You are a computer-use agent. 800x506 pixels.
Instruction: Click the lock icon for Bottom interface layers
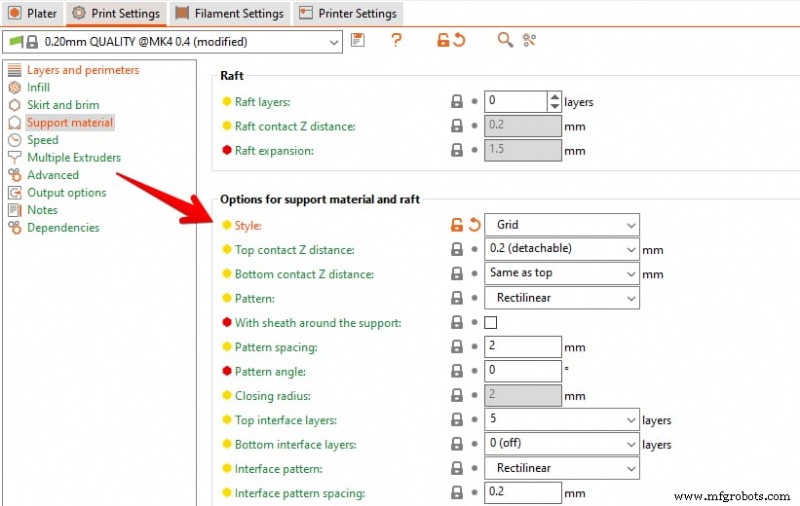pos(457,444)
